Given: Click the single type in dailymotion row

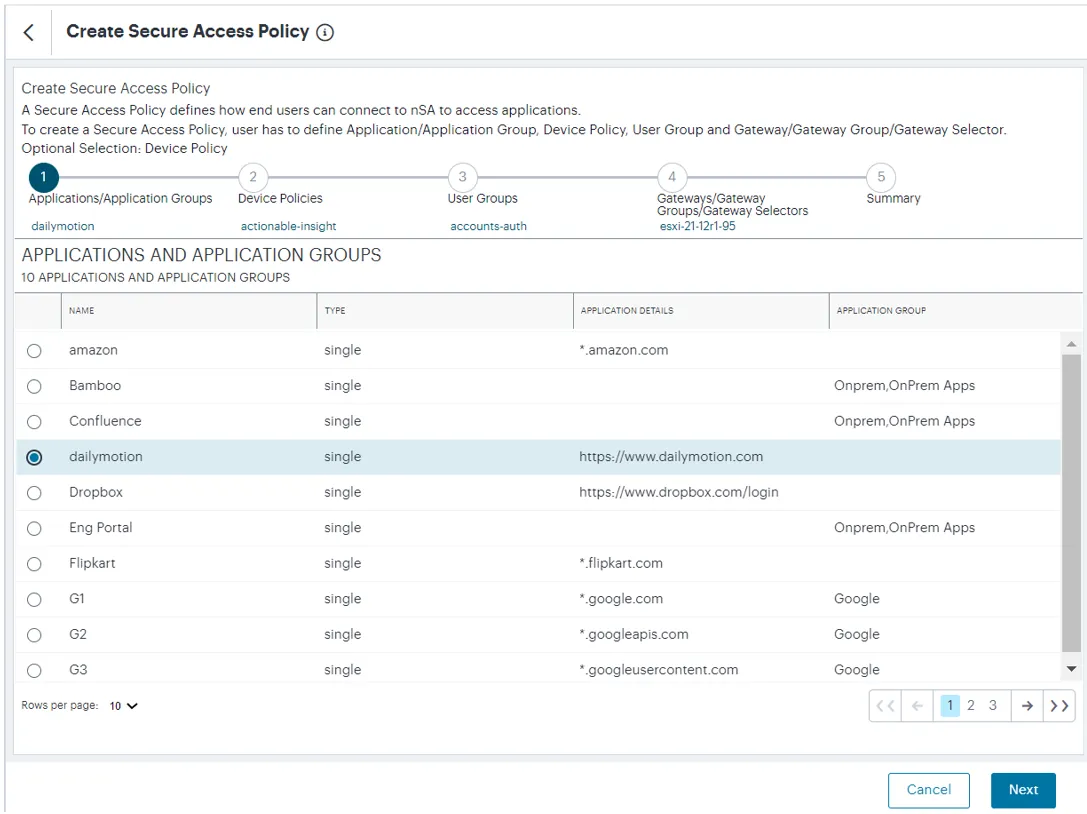Looking at the screenshot, I should click(342, 457).
